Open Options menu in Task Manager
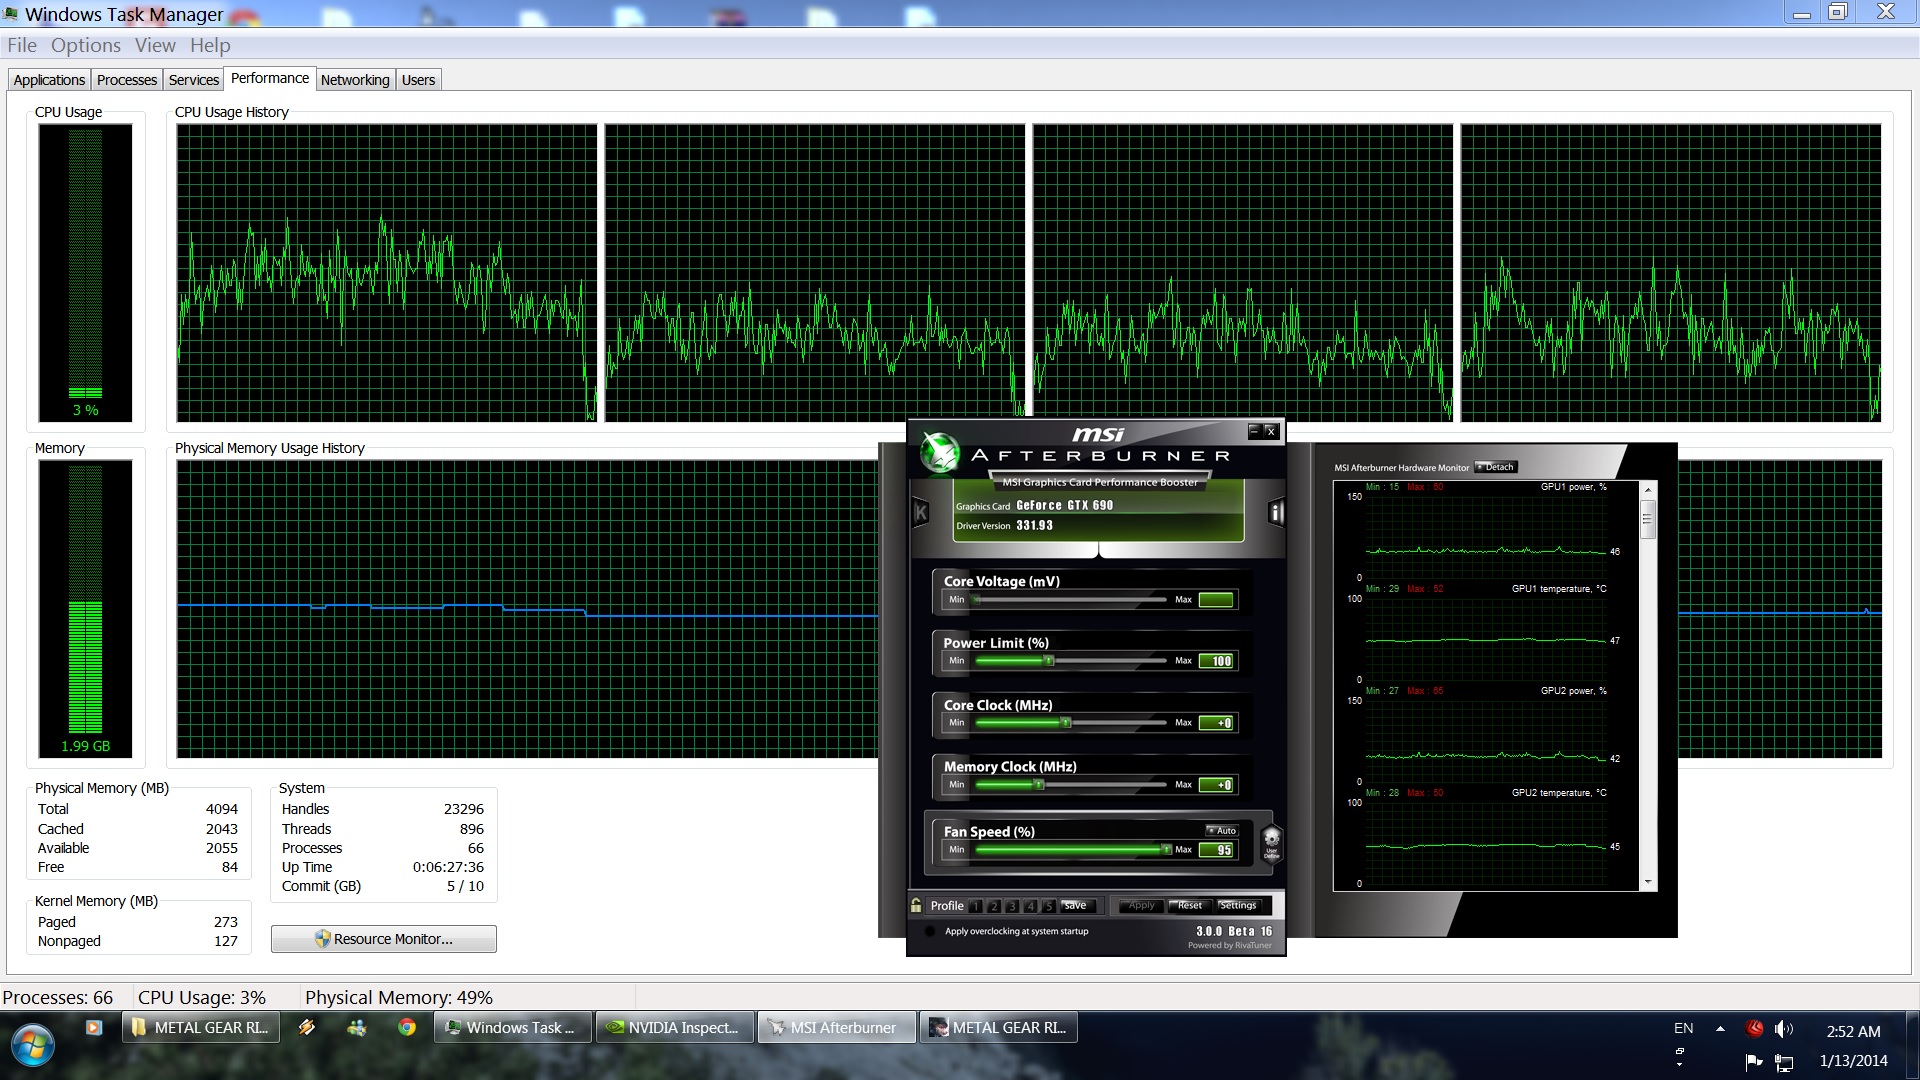The image size is (1920, 1080). (84, 45)
